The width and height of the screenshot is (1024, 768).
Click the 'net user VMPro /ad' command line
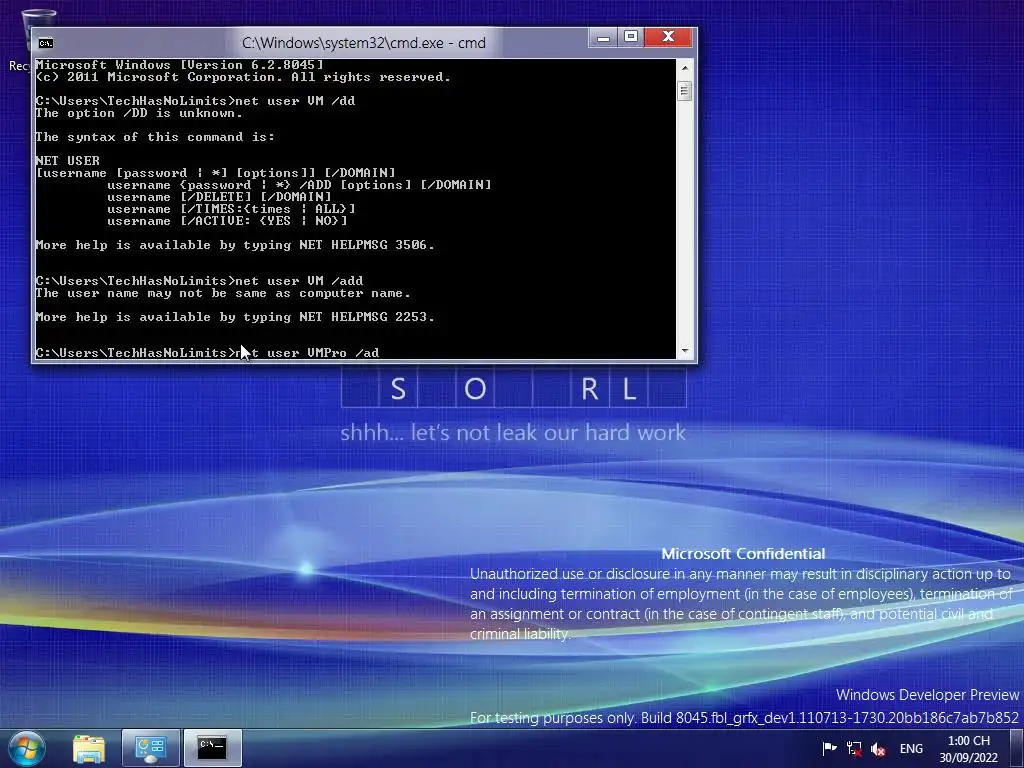pyautogui.click(x=207, y=353)
